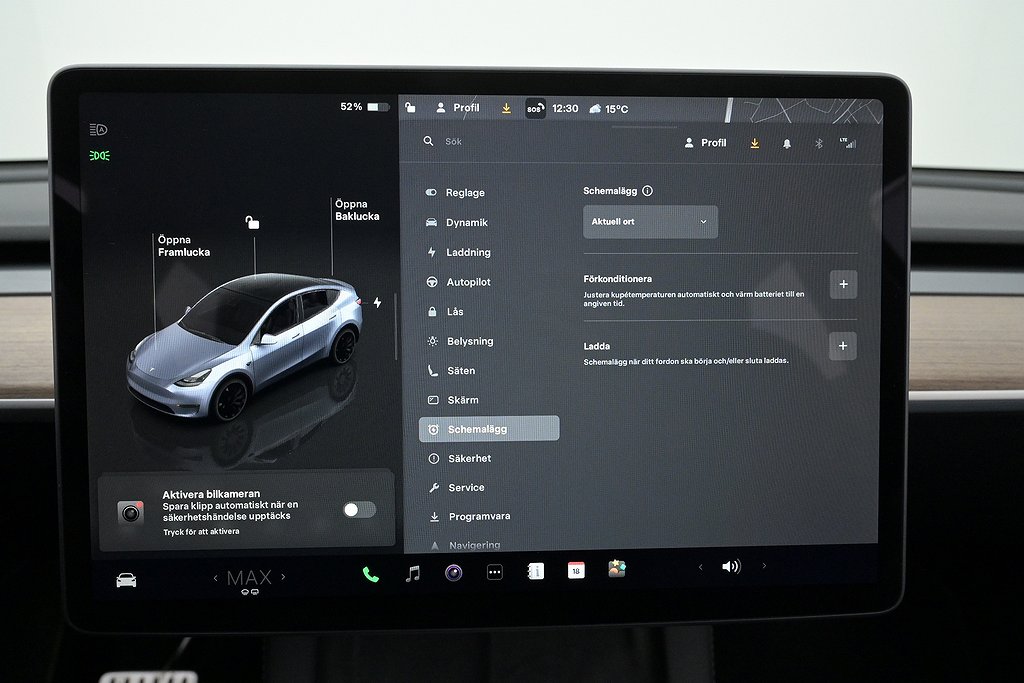Open the calendar app icon
Image resolution: width=1024 pixels, height=683 pixels.
pyautogui.click(x=576, y=570)
